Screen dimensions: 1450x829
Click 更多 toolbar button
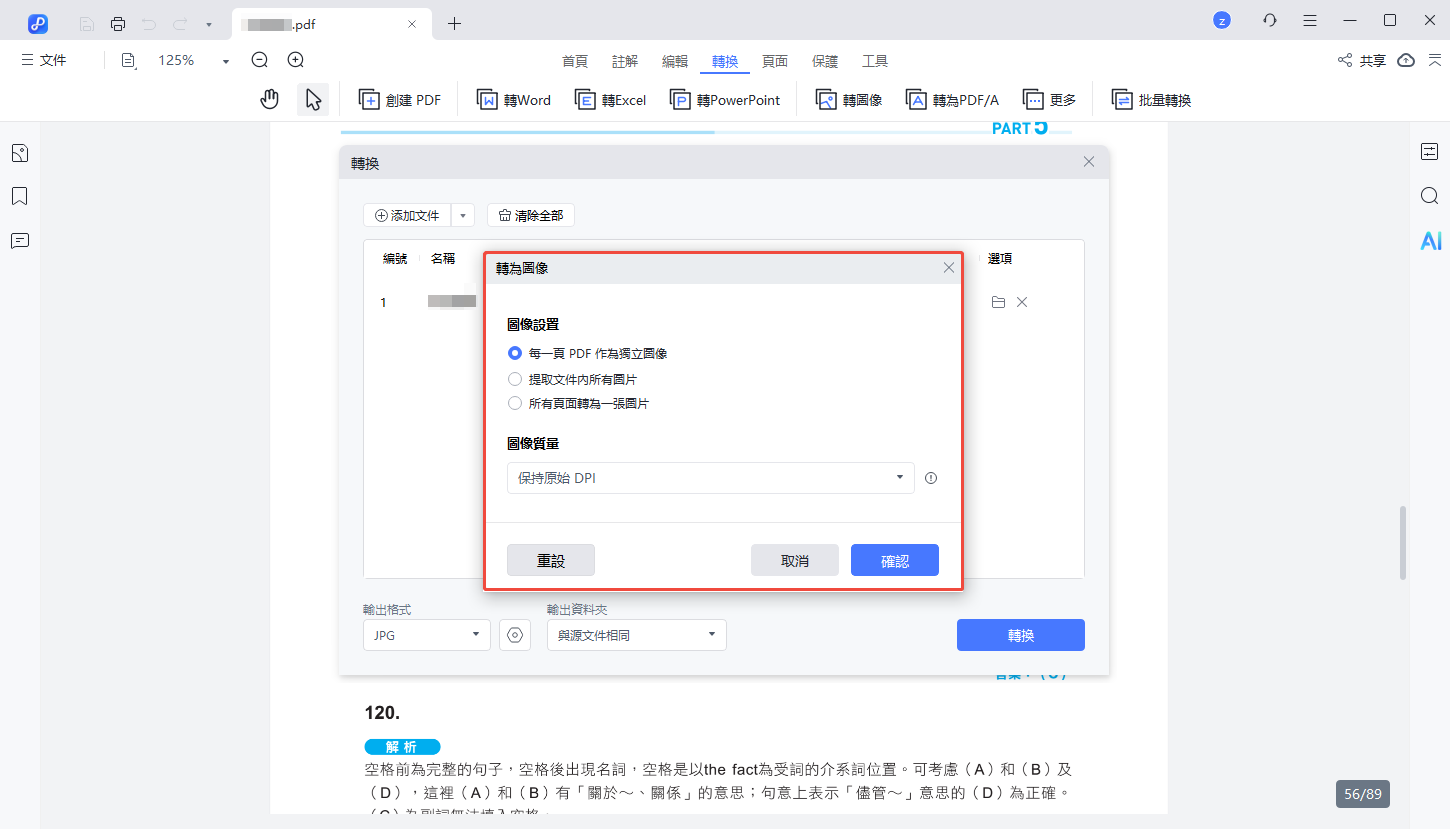point(1049,100)
